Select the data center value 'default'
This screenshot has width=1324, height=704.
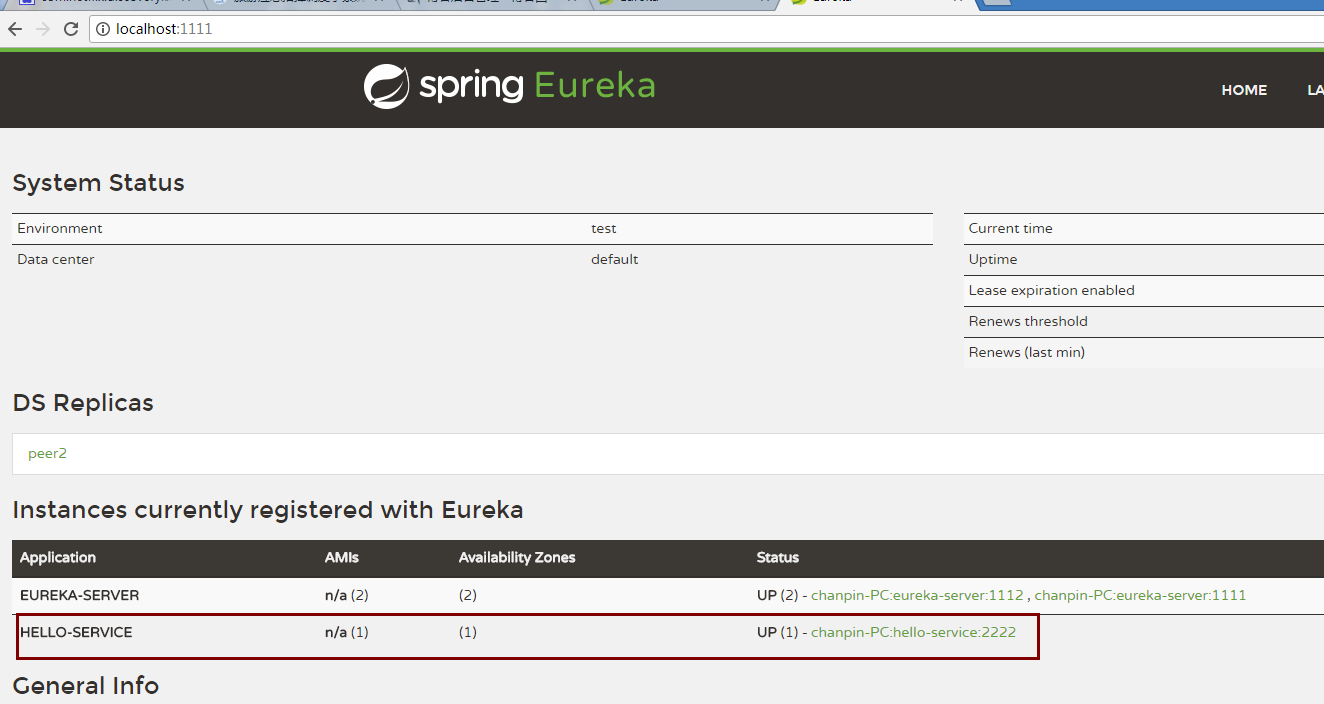tap(614, 259)
